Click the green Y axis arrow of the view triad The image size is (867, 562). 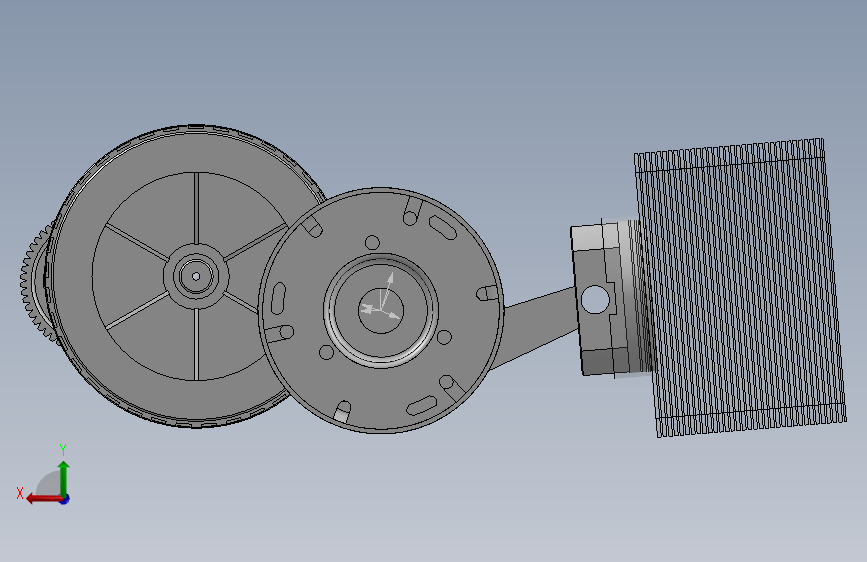tap(64, 478)
